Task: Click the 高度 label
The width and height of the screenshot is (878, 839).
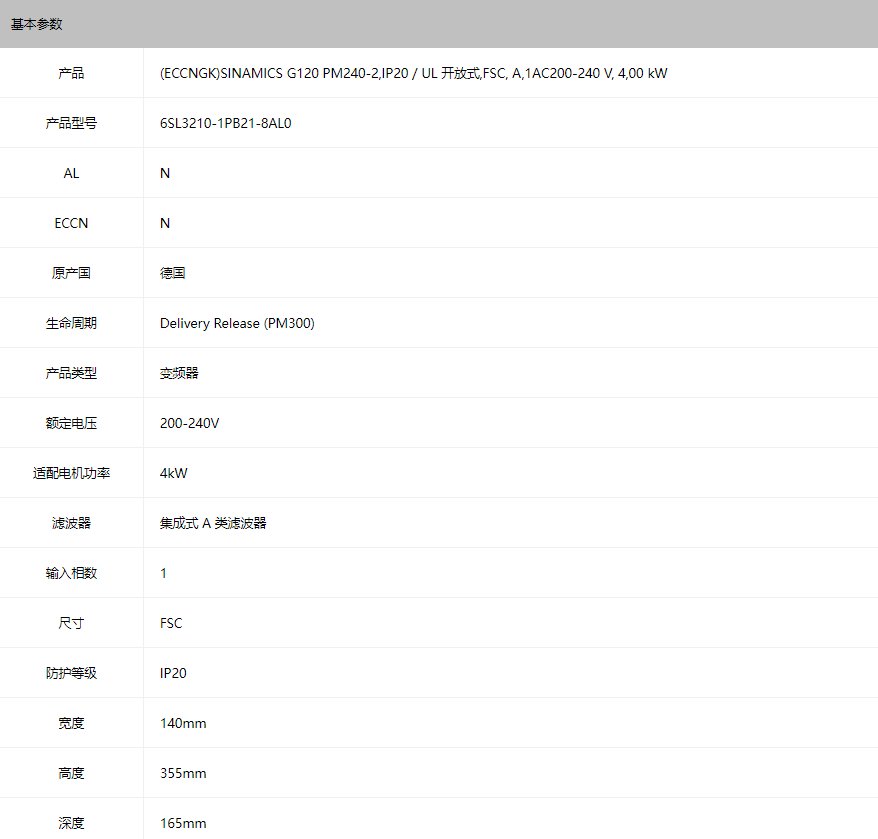Action: (71, 773)
